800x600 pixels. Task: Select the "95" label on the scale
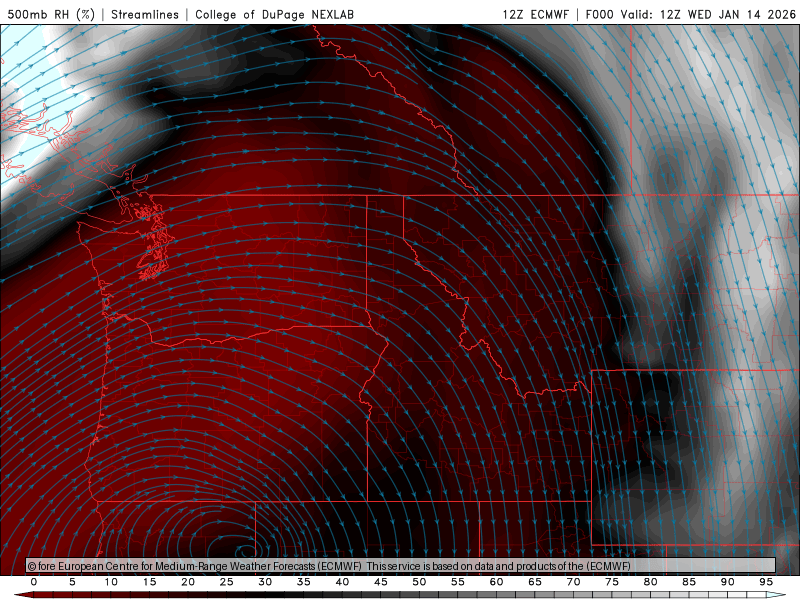pos(766,582)
